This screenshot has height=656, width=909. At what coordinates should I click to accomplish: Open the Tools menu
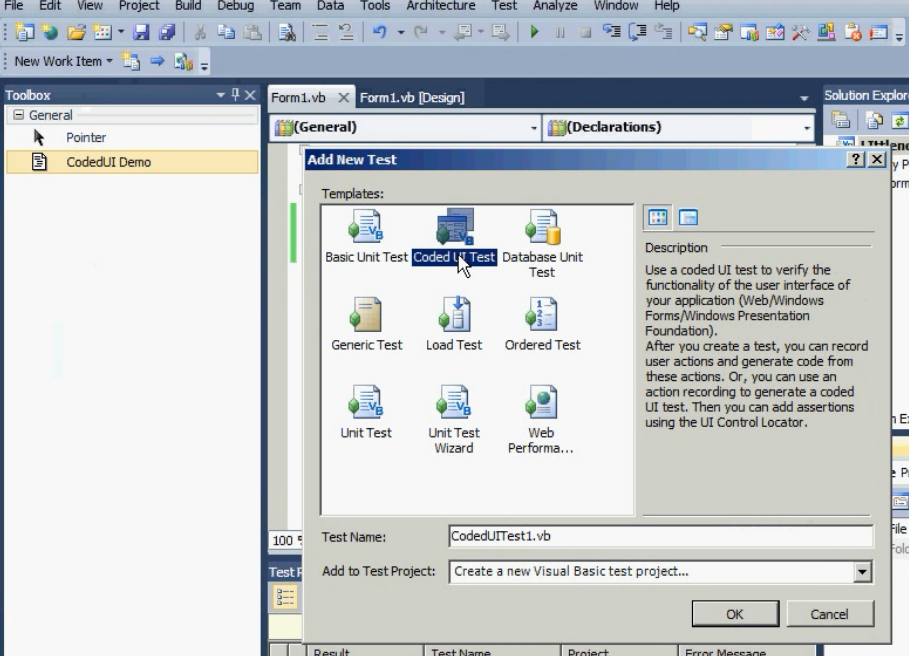click(375, 6)
